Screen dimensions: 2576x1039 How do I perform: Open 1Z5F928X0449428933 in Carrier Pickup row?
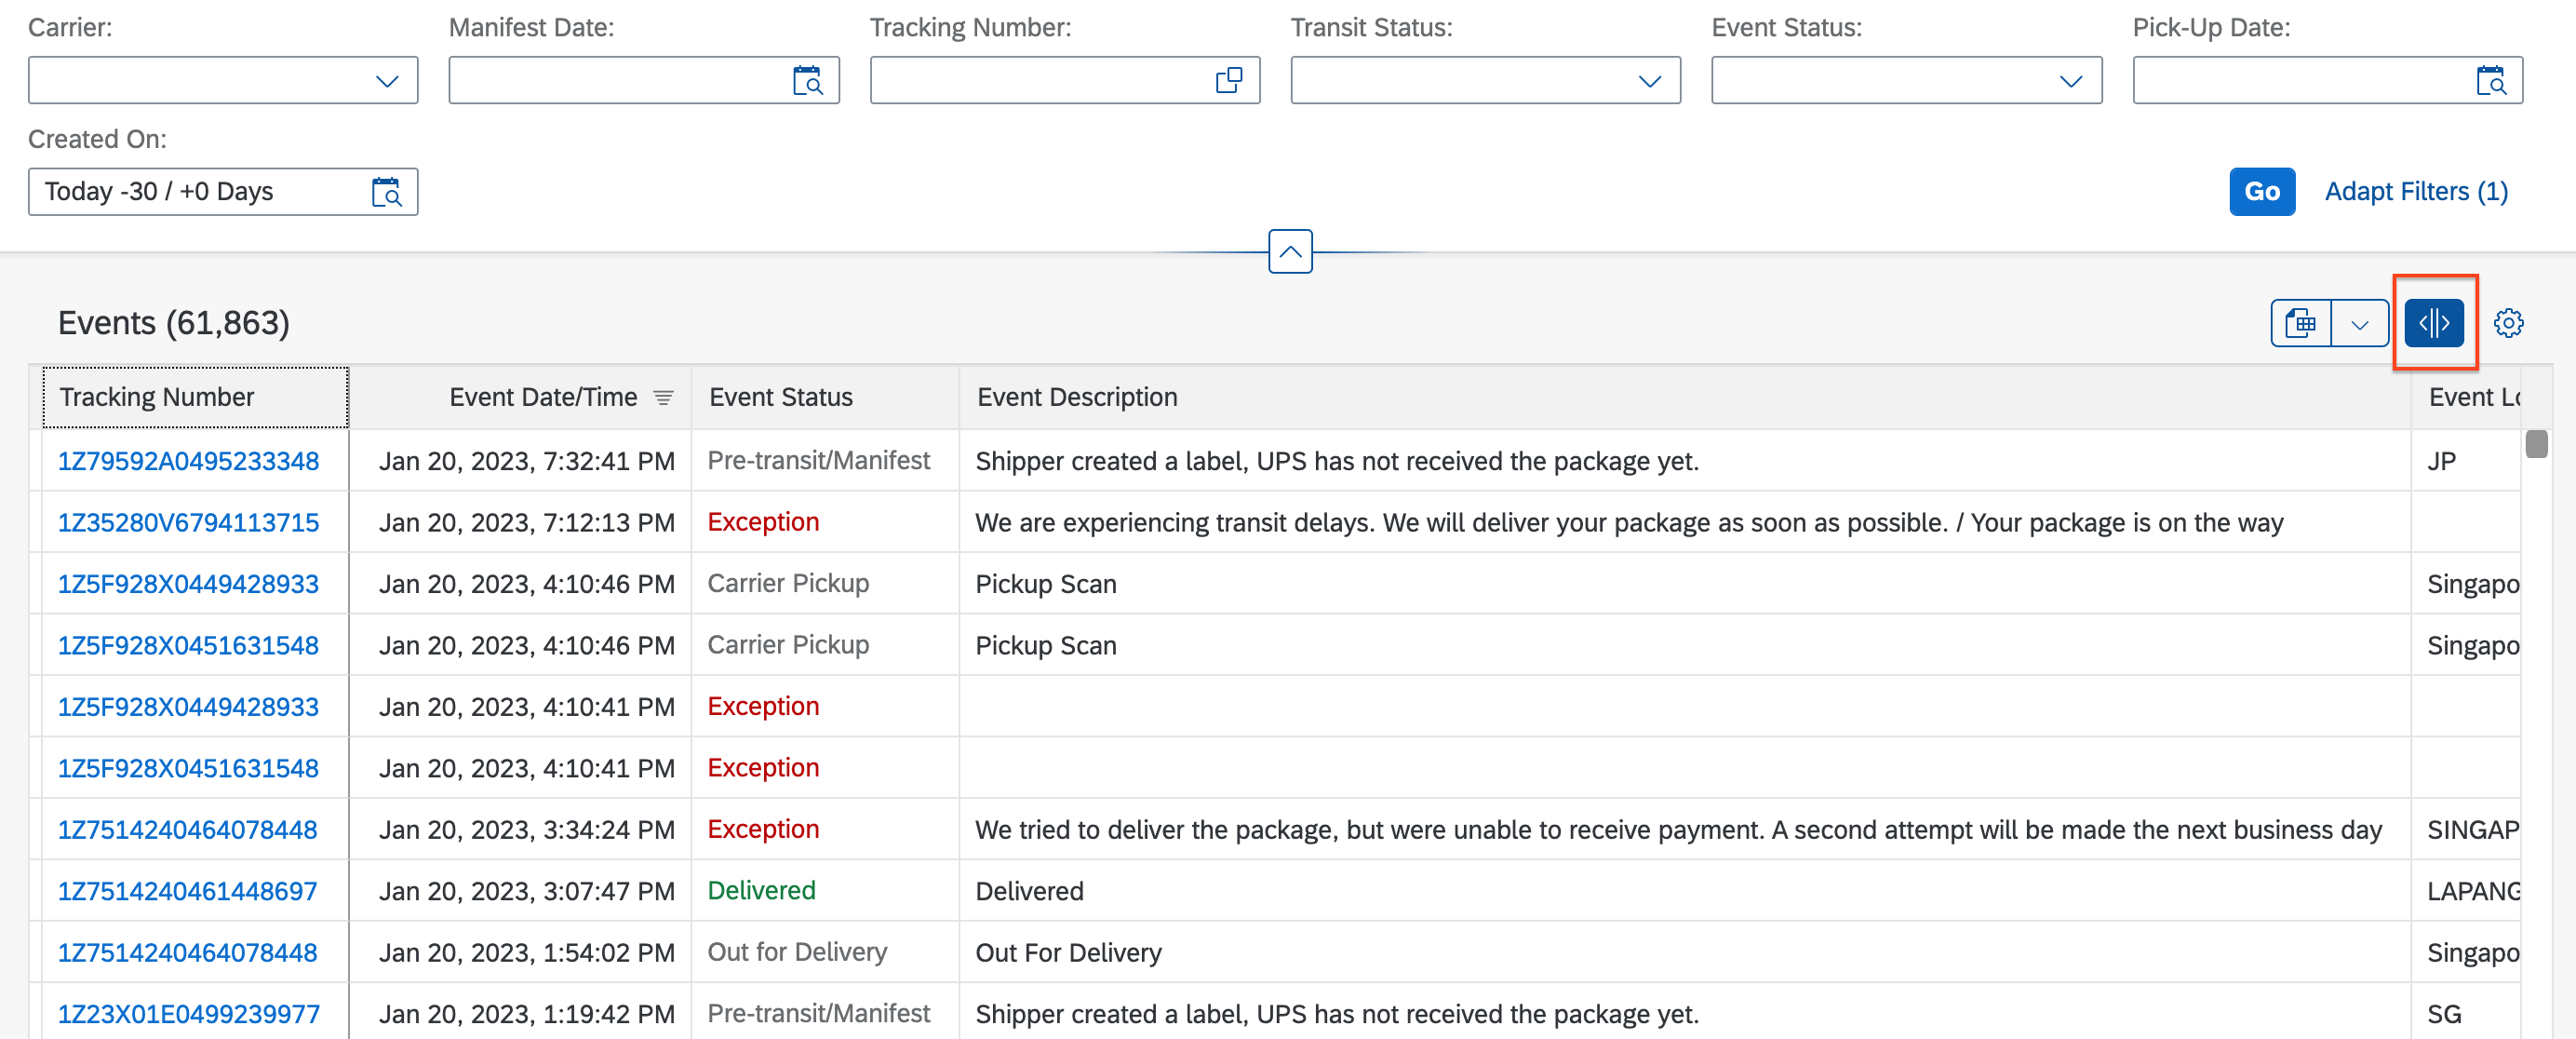pyautogui.click(x=188, y=584)
